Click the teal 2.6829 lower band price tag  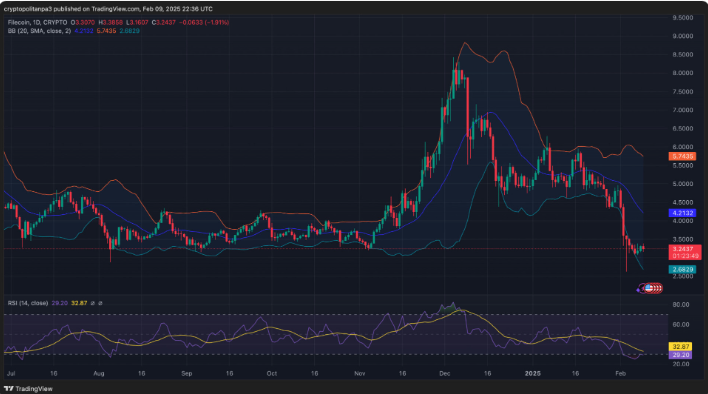[x=682, y=269]
